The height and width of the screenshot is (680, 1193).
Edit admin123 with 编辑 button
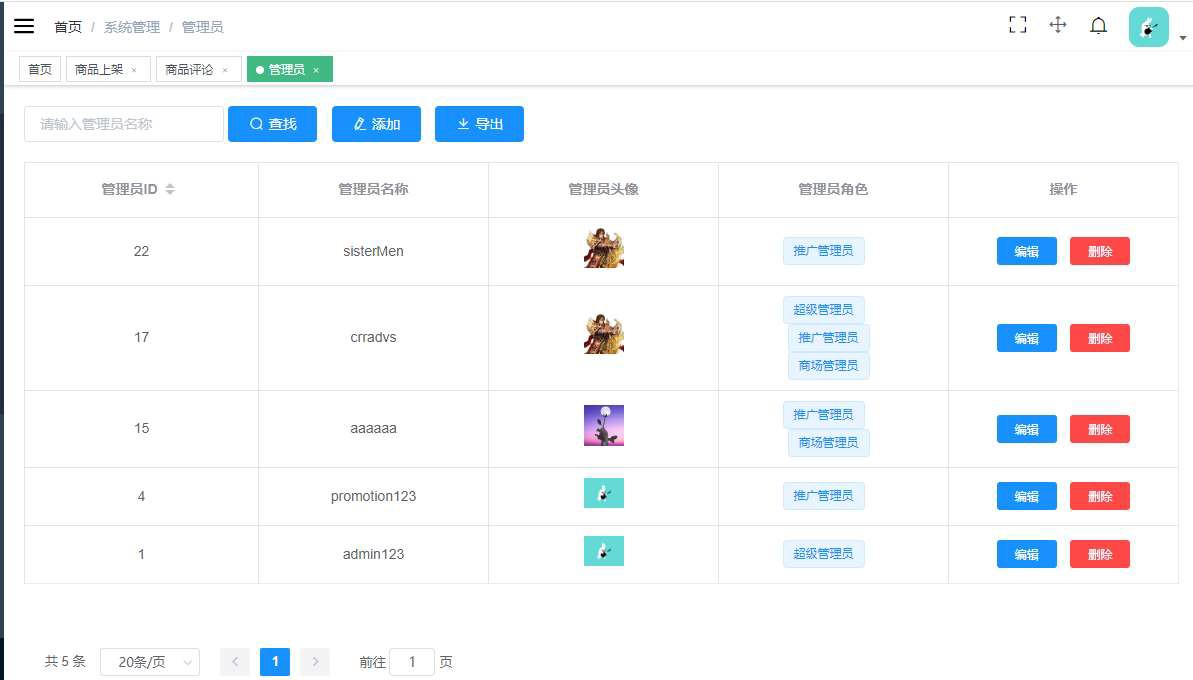pyautogui.click(x=1026, y=554)
